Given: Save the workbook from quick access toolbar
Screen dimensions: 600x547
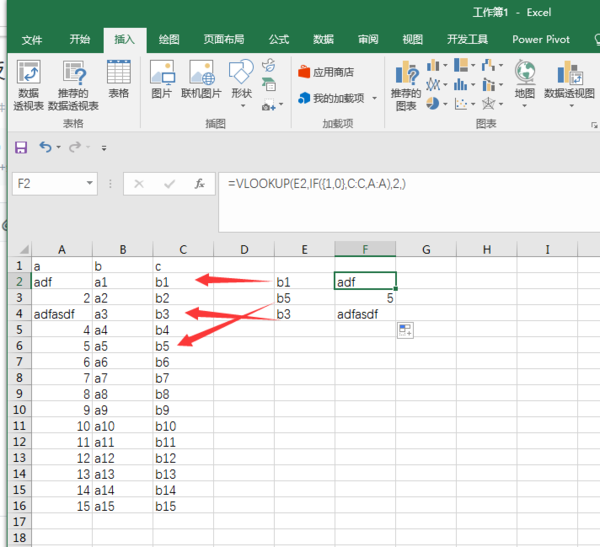Looking at the screenshot, I should [21, 147].
